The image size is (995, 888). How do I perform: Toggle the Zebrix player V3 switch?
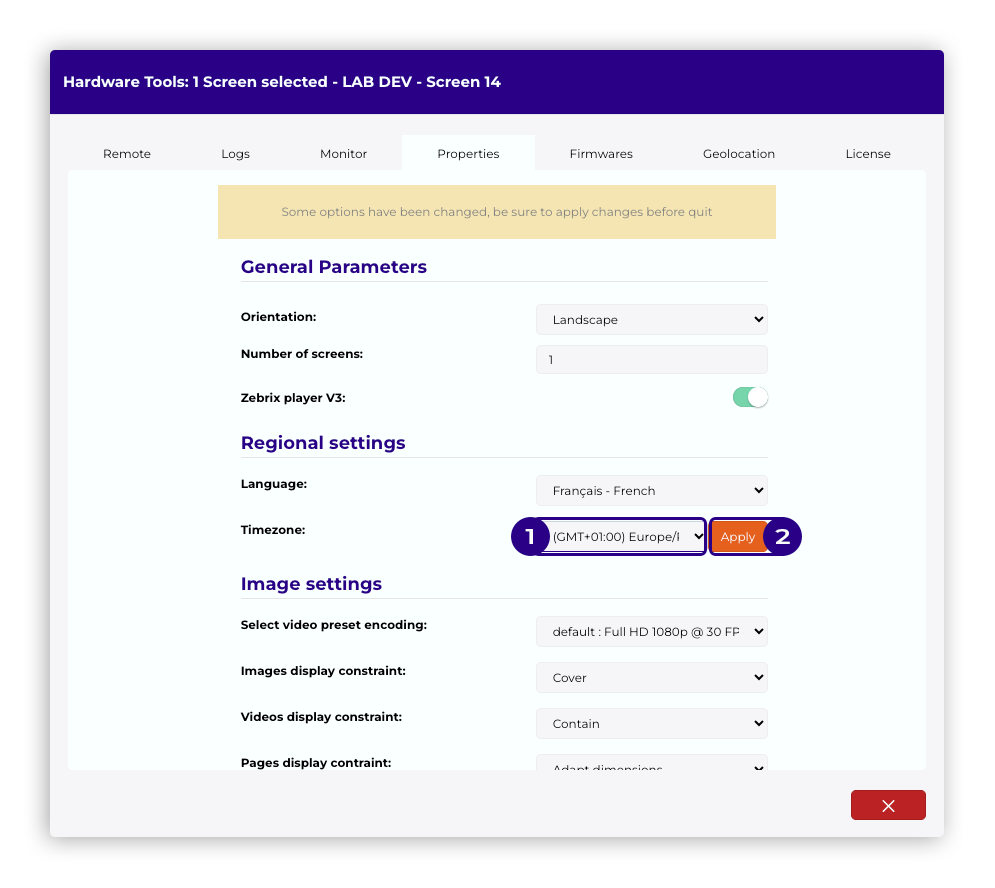click(750, 397)
